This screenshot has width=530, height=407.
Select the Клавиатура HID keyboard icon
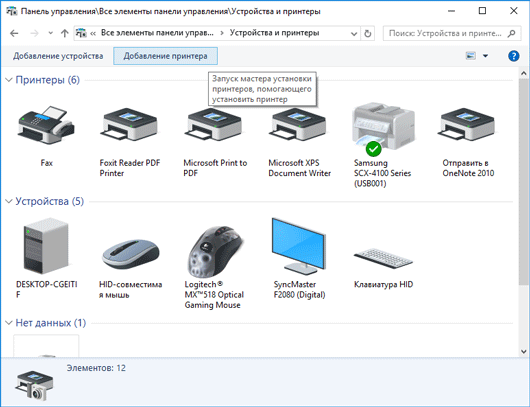[383, 258]
